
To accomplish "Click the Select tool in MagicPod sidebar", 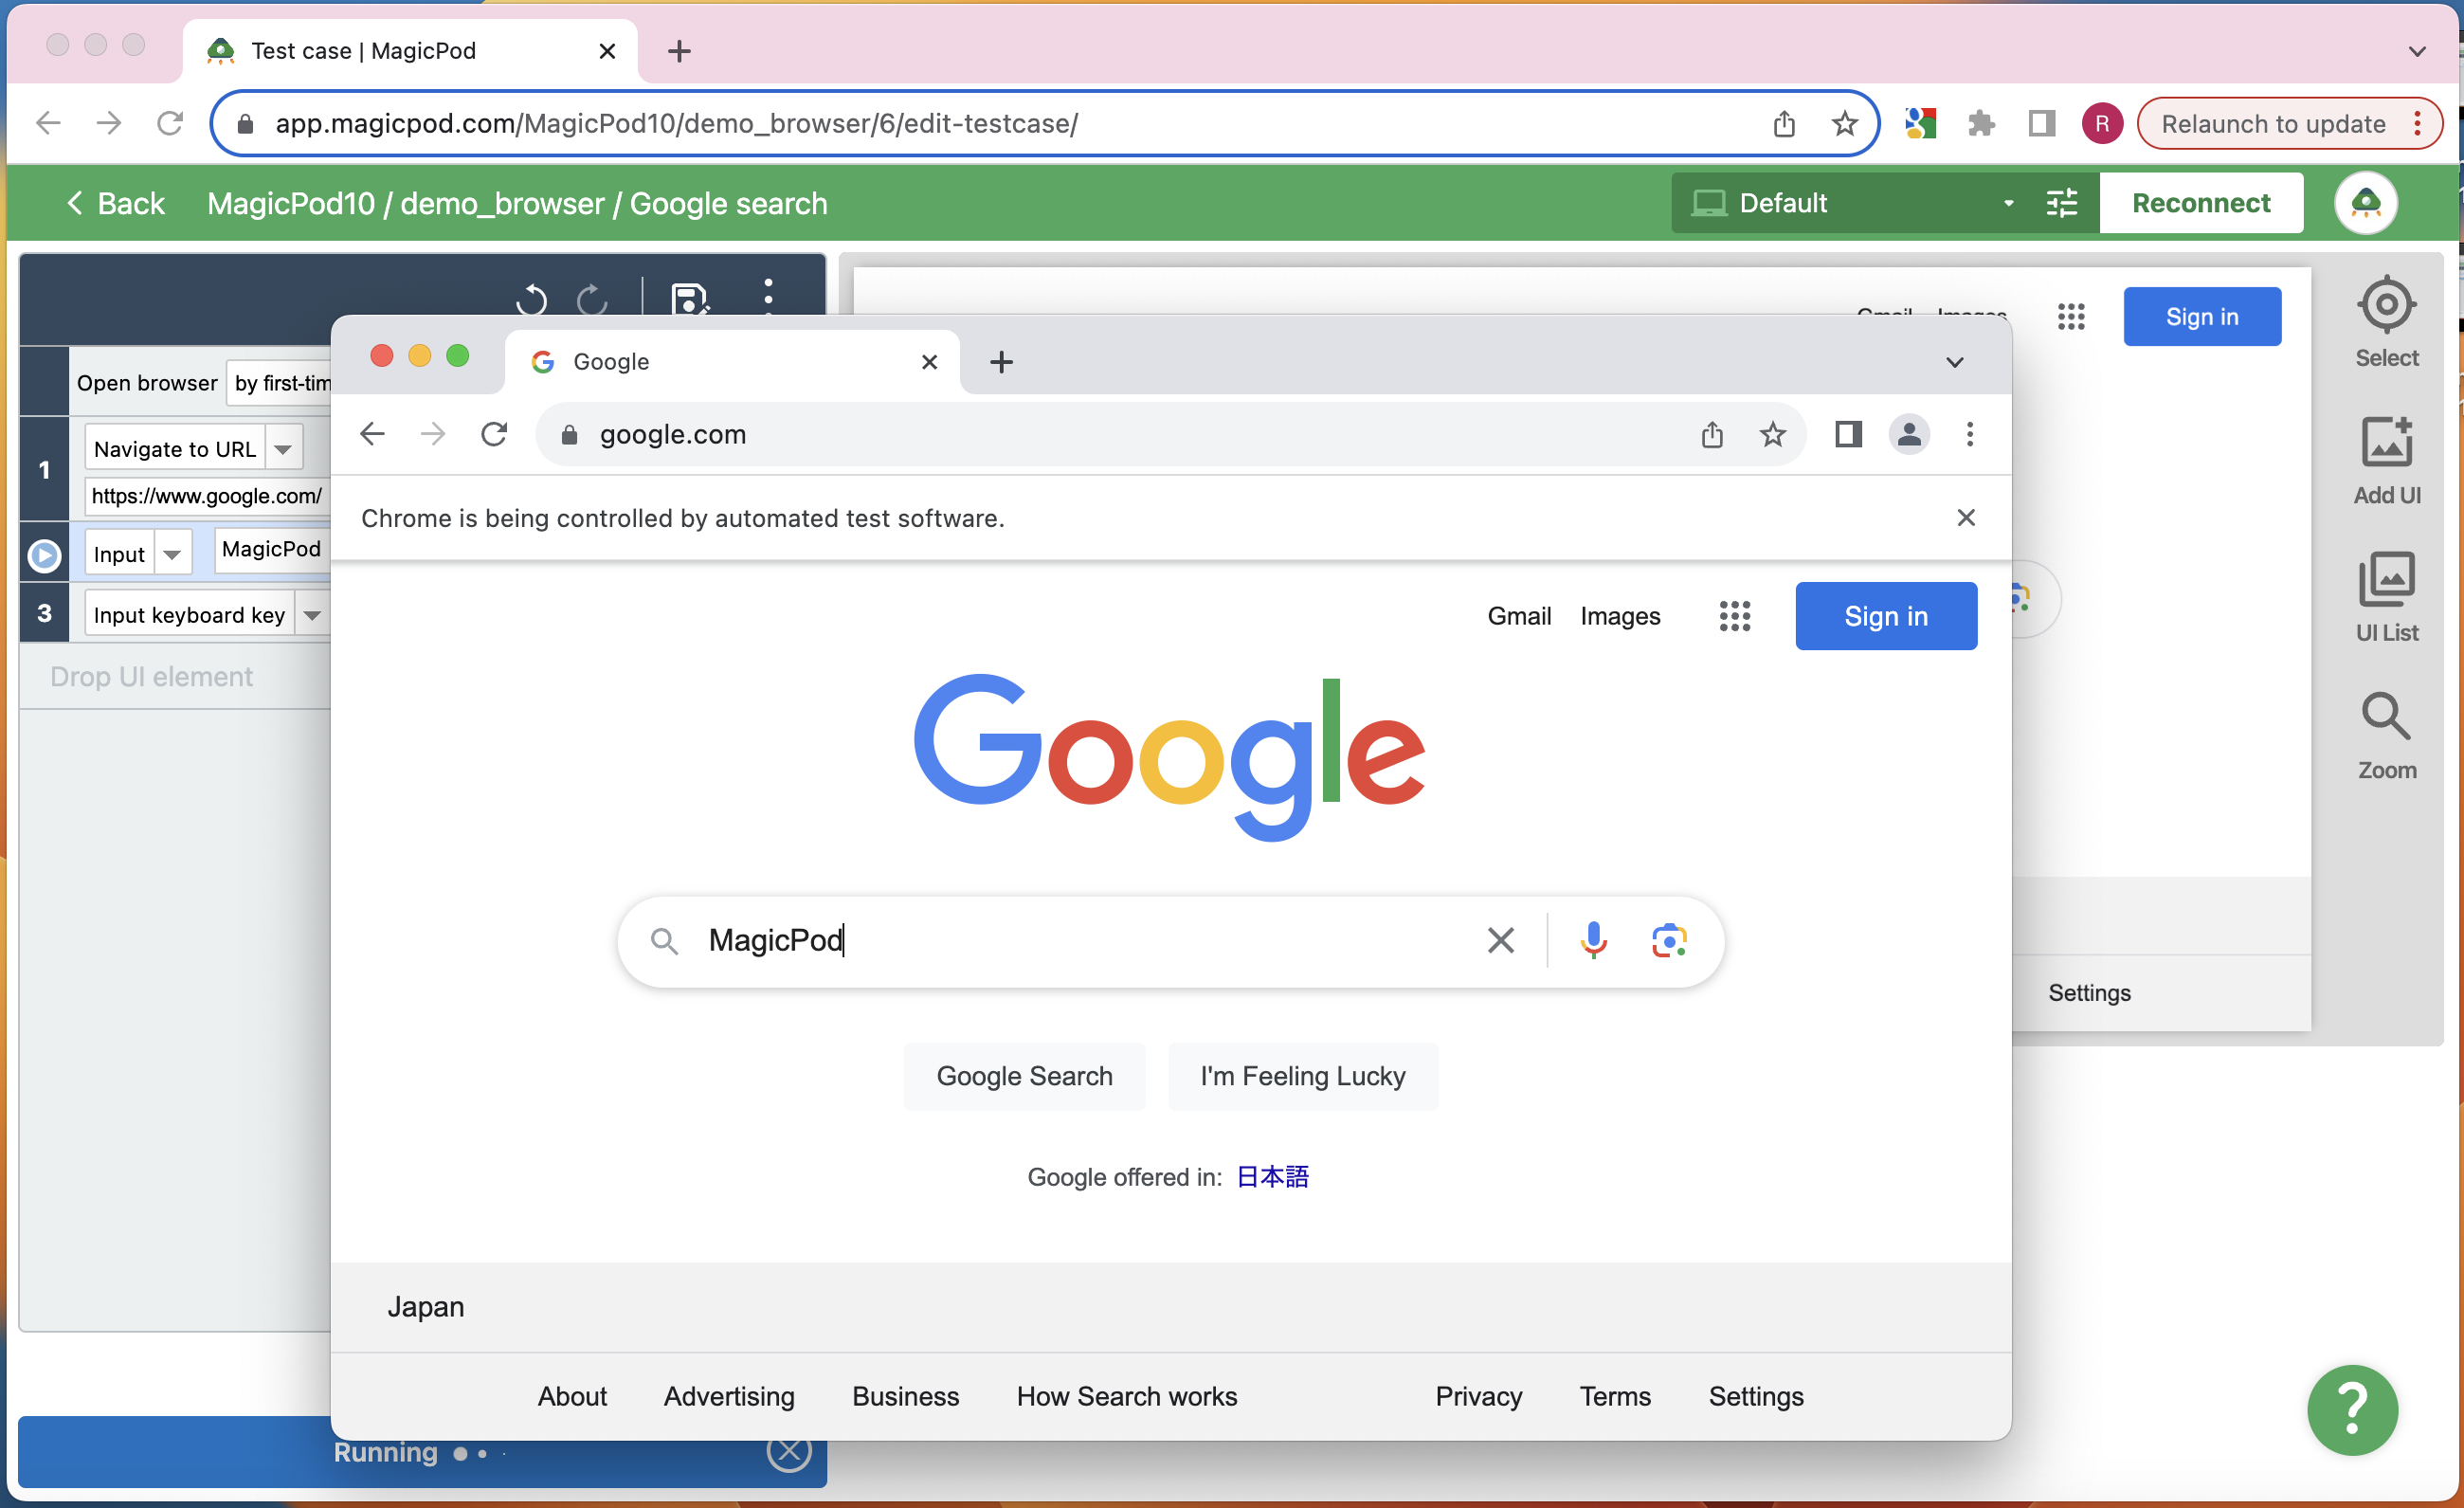I will 2386,322.
